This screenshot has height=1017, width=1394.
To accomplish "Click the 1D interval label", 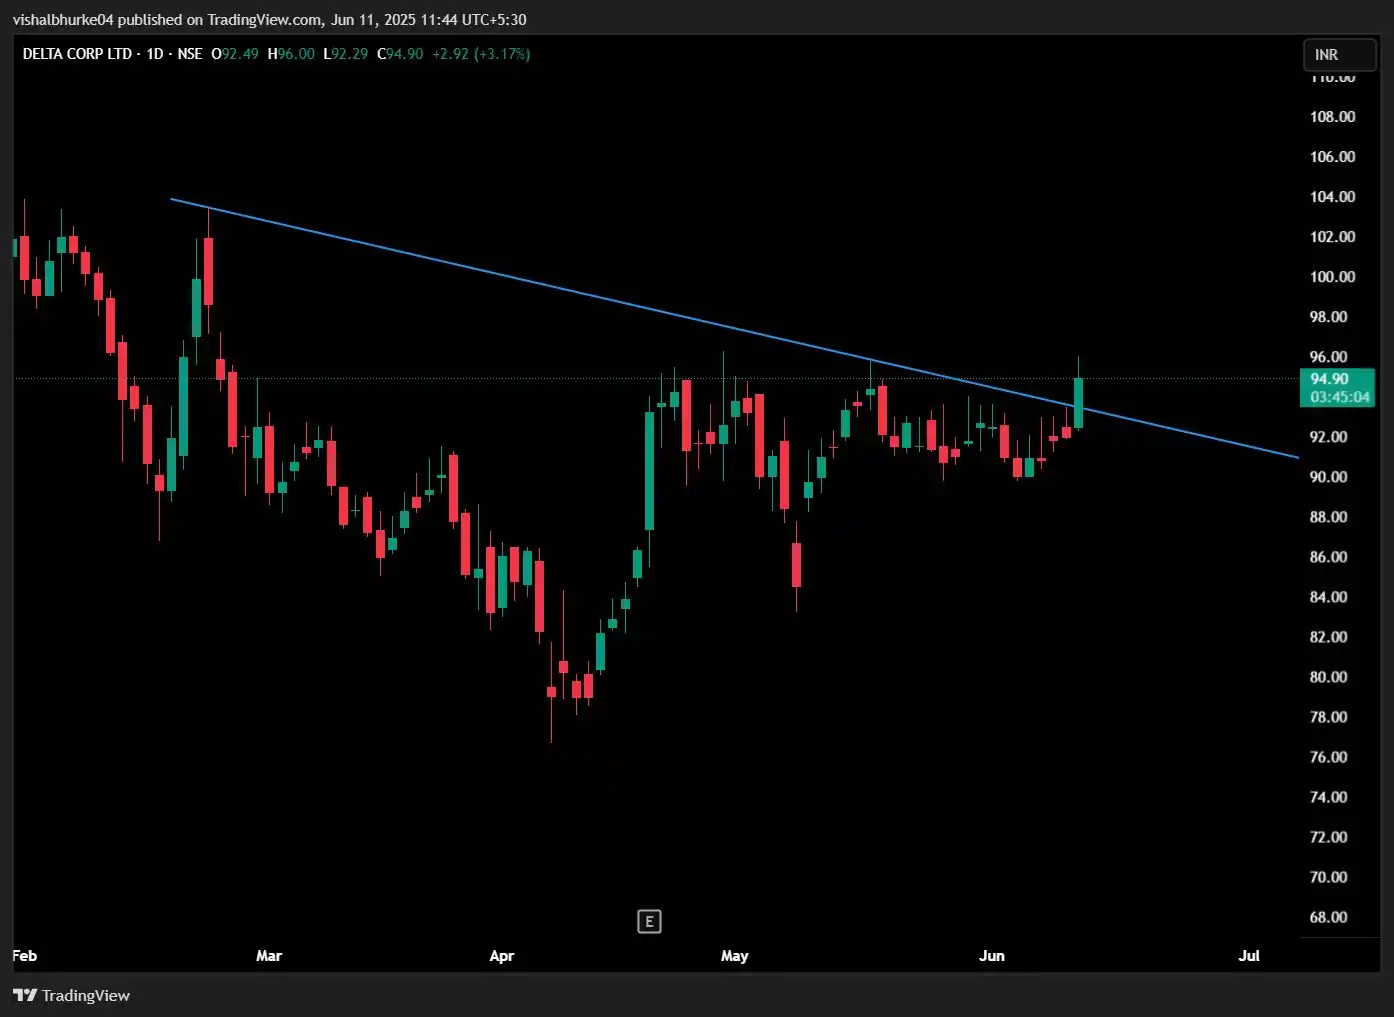I will (155, 54).
